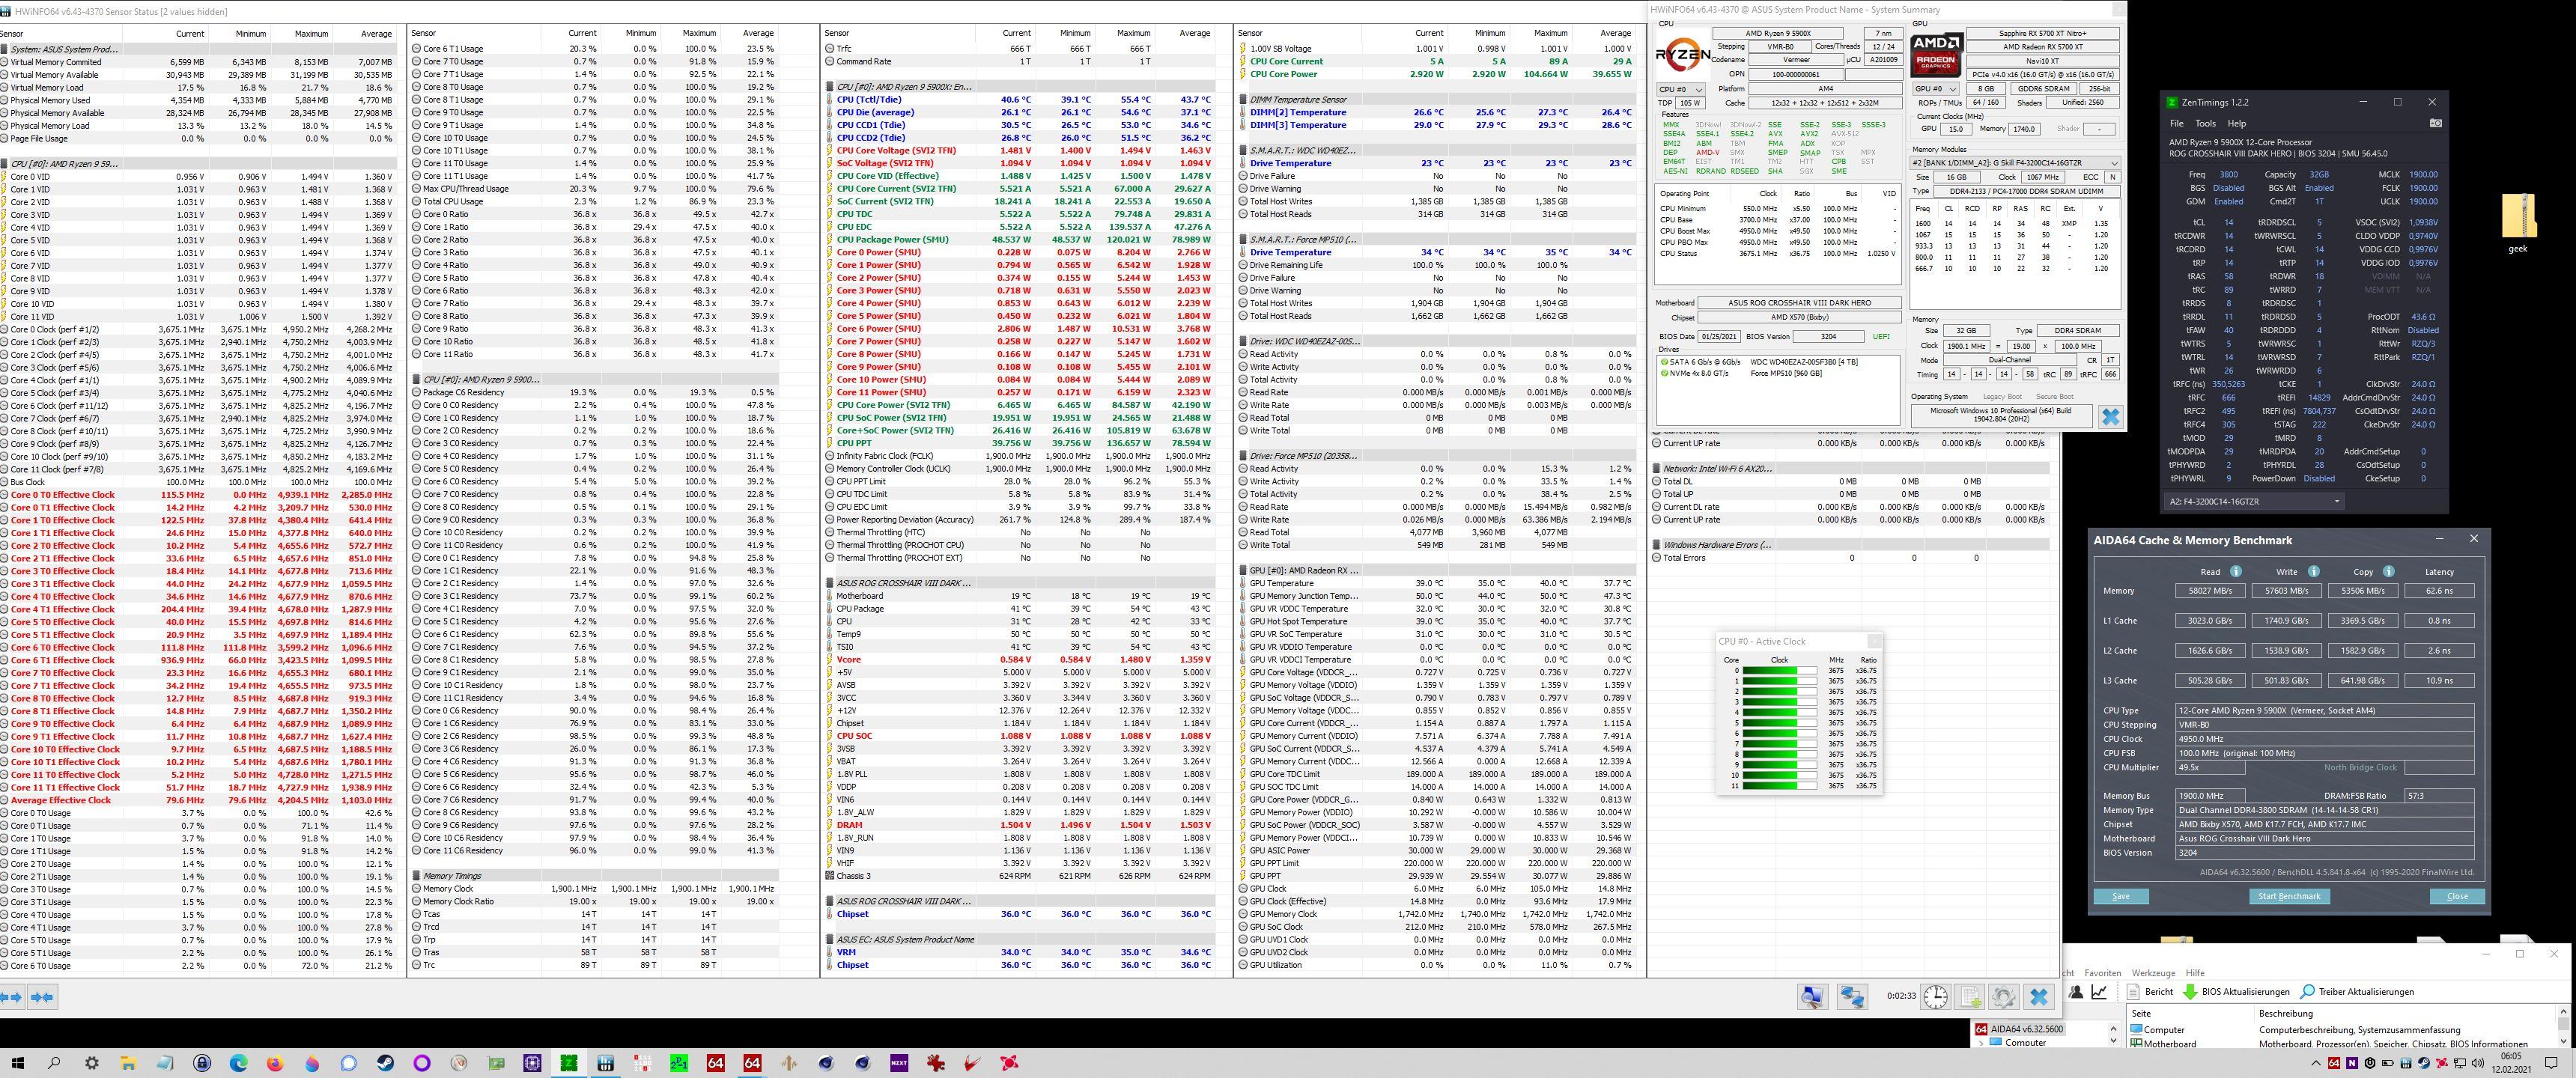2576x1078 pixels.
Task: Click Treiber Aktualisierungen in AIDA64
Action: (2356, 992)
